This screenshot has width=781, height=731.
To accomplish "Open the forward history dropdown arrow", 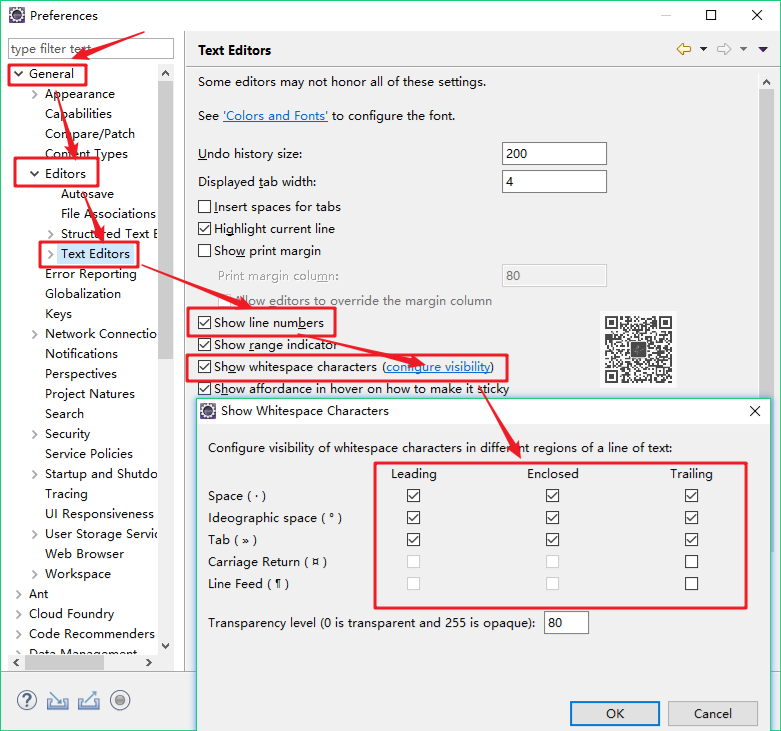I will pyautogui.click(x=743, y=49).
